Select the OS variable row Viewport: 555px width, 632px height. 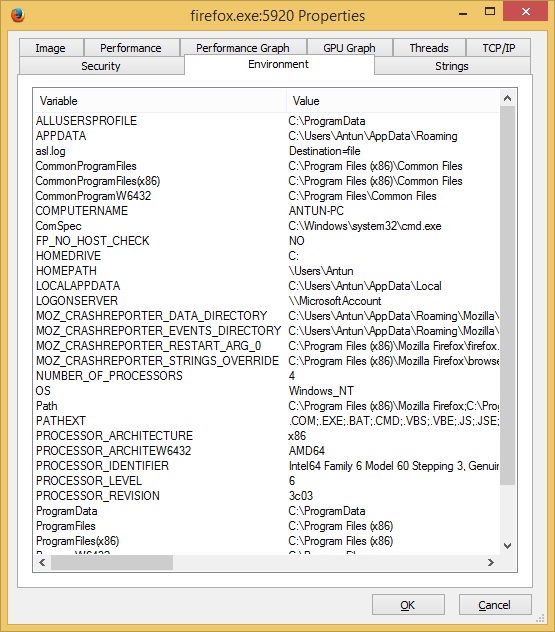coord(266,391)
